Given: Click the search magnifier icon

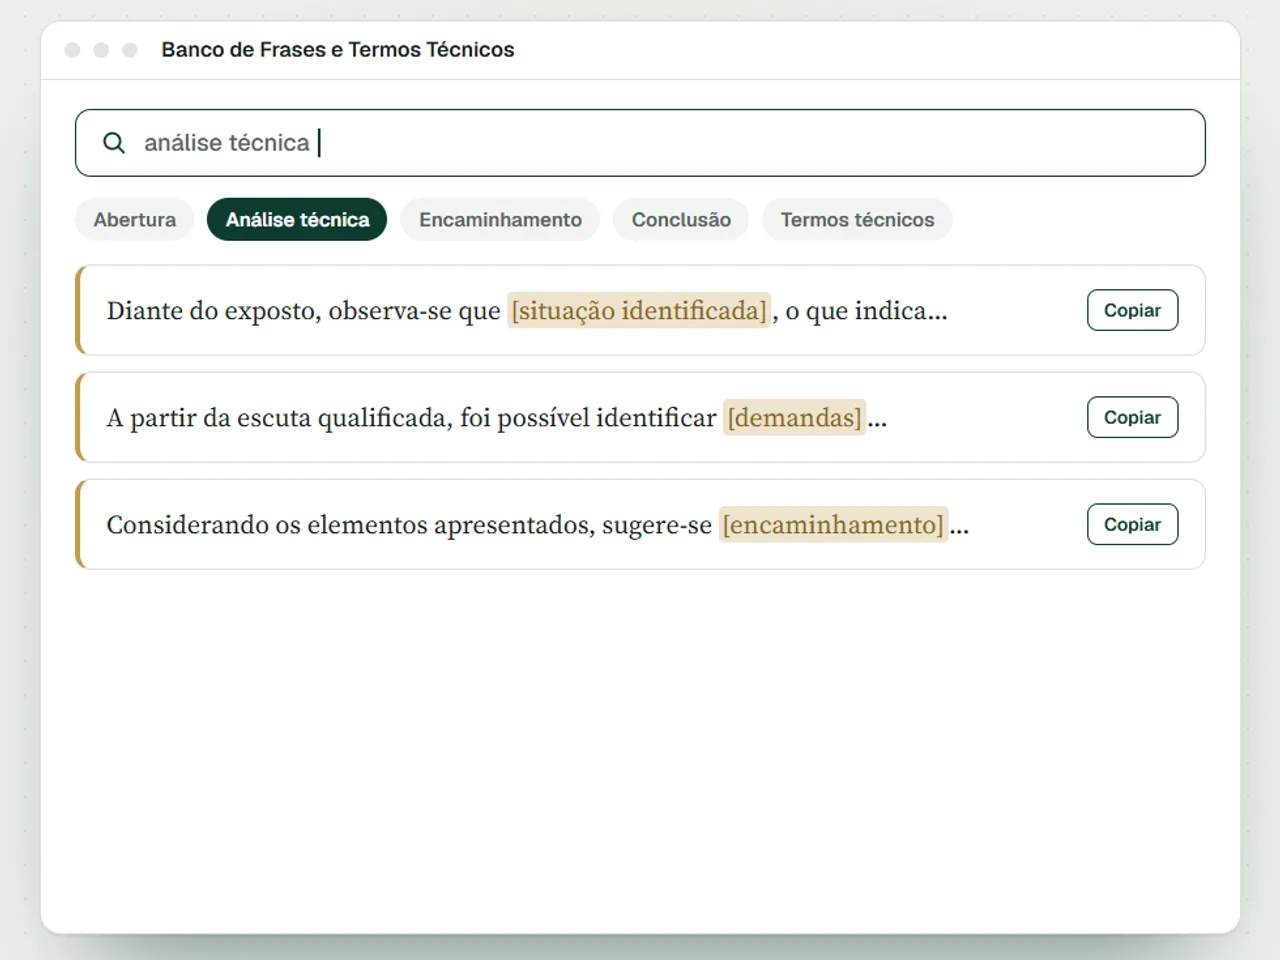Looking at the screenshot, I should [114, 143].
